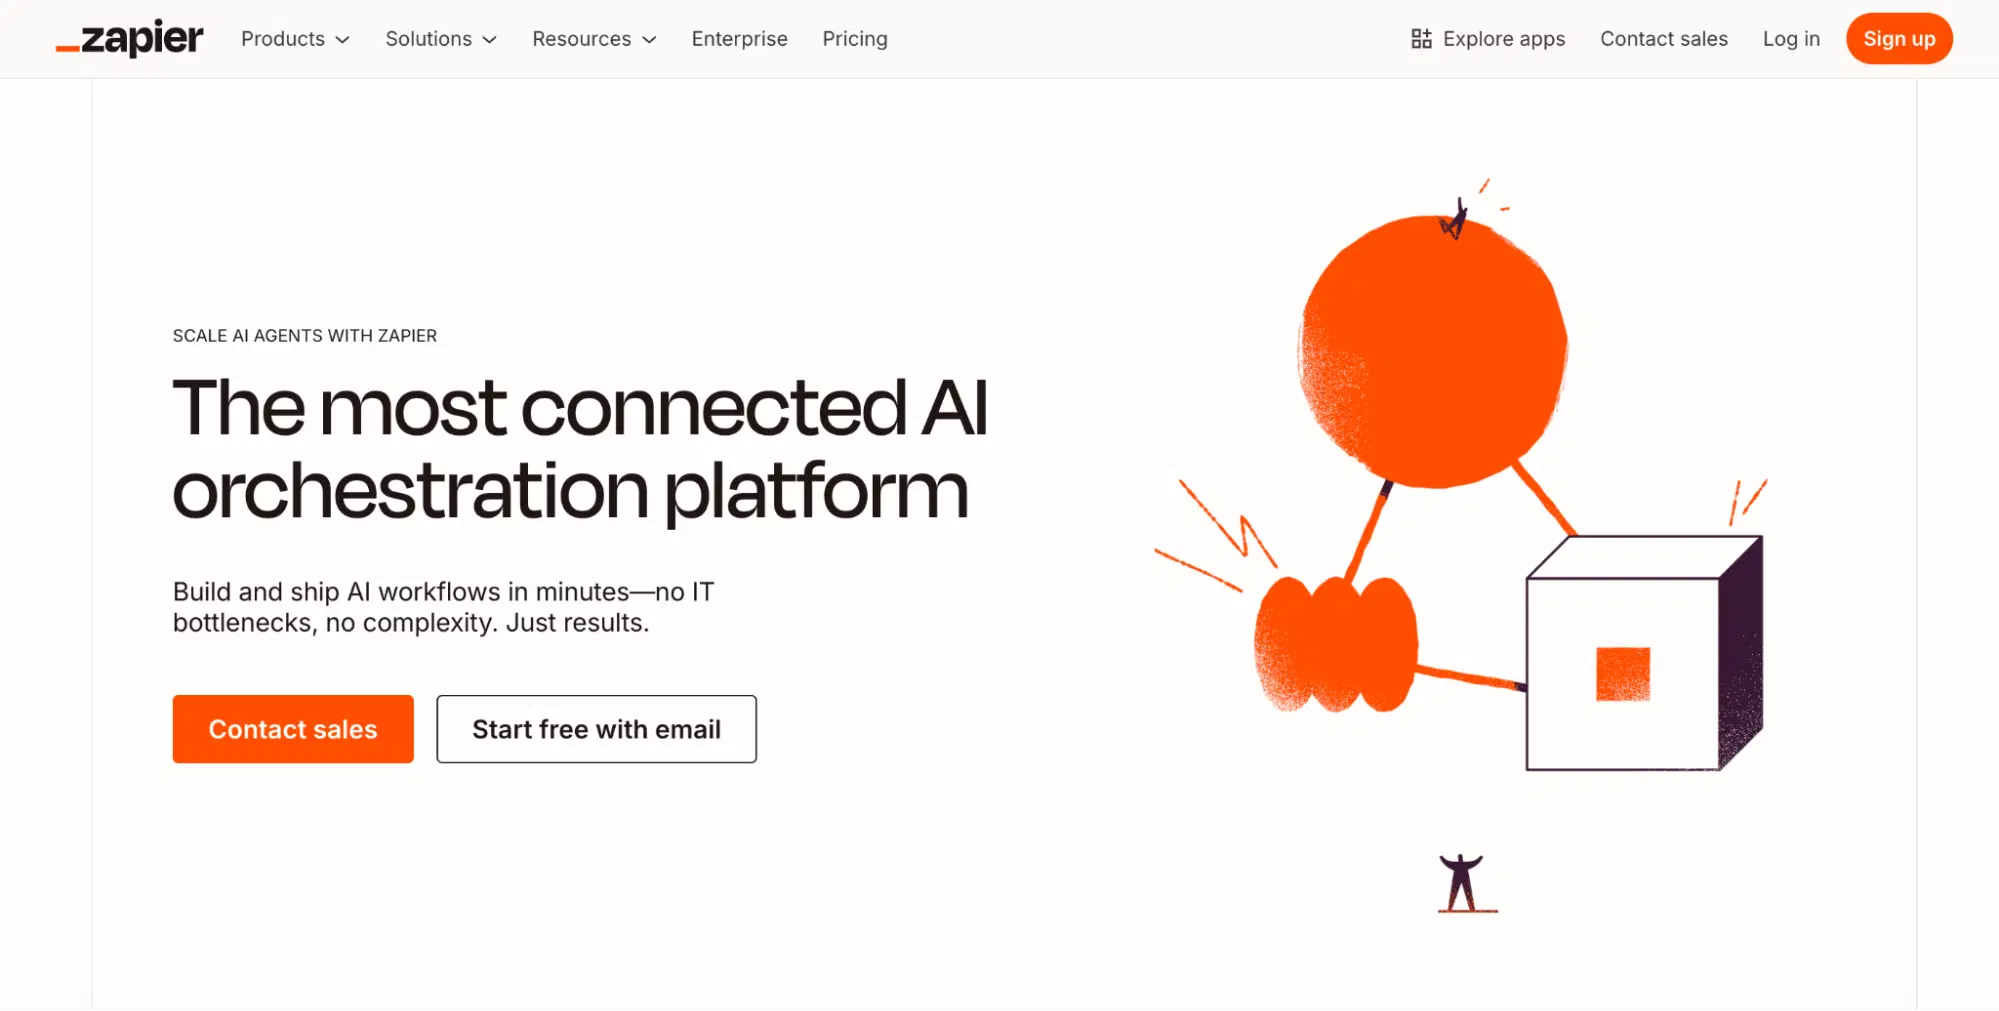This screenshot has height=1011, width=1999.
Task: Click the chevron next to Solutions
Action: 489,40
